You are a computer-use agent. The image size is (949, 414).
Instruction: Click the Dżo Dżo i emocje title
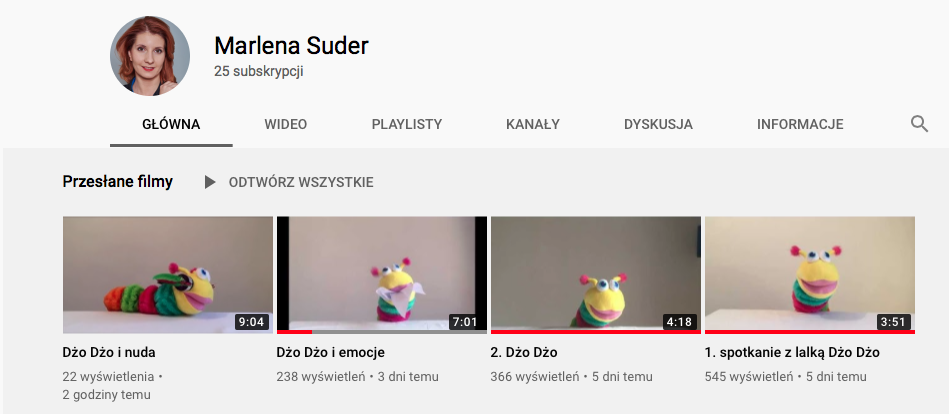[x=330, y=352]
